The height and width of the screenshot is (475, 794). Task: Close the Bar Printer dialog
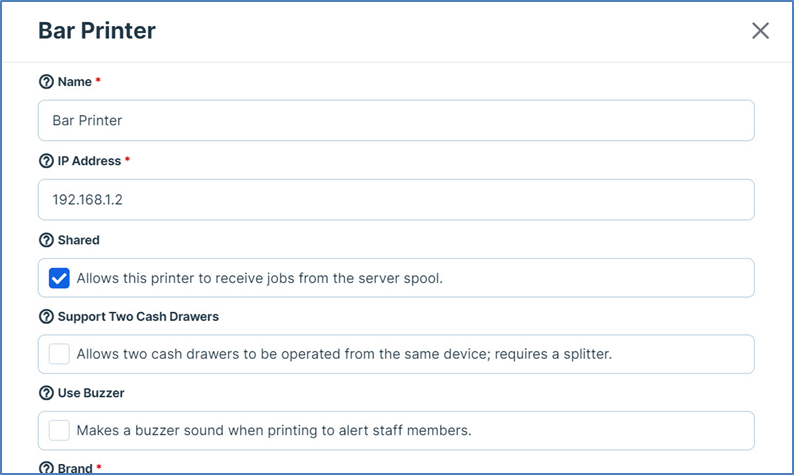coord(760,30)
